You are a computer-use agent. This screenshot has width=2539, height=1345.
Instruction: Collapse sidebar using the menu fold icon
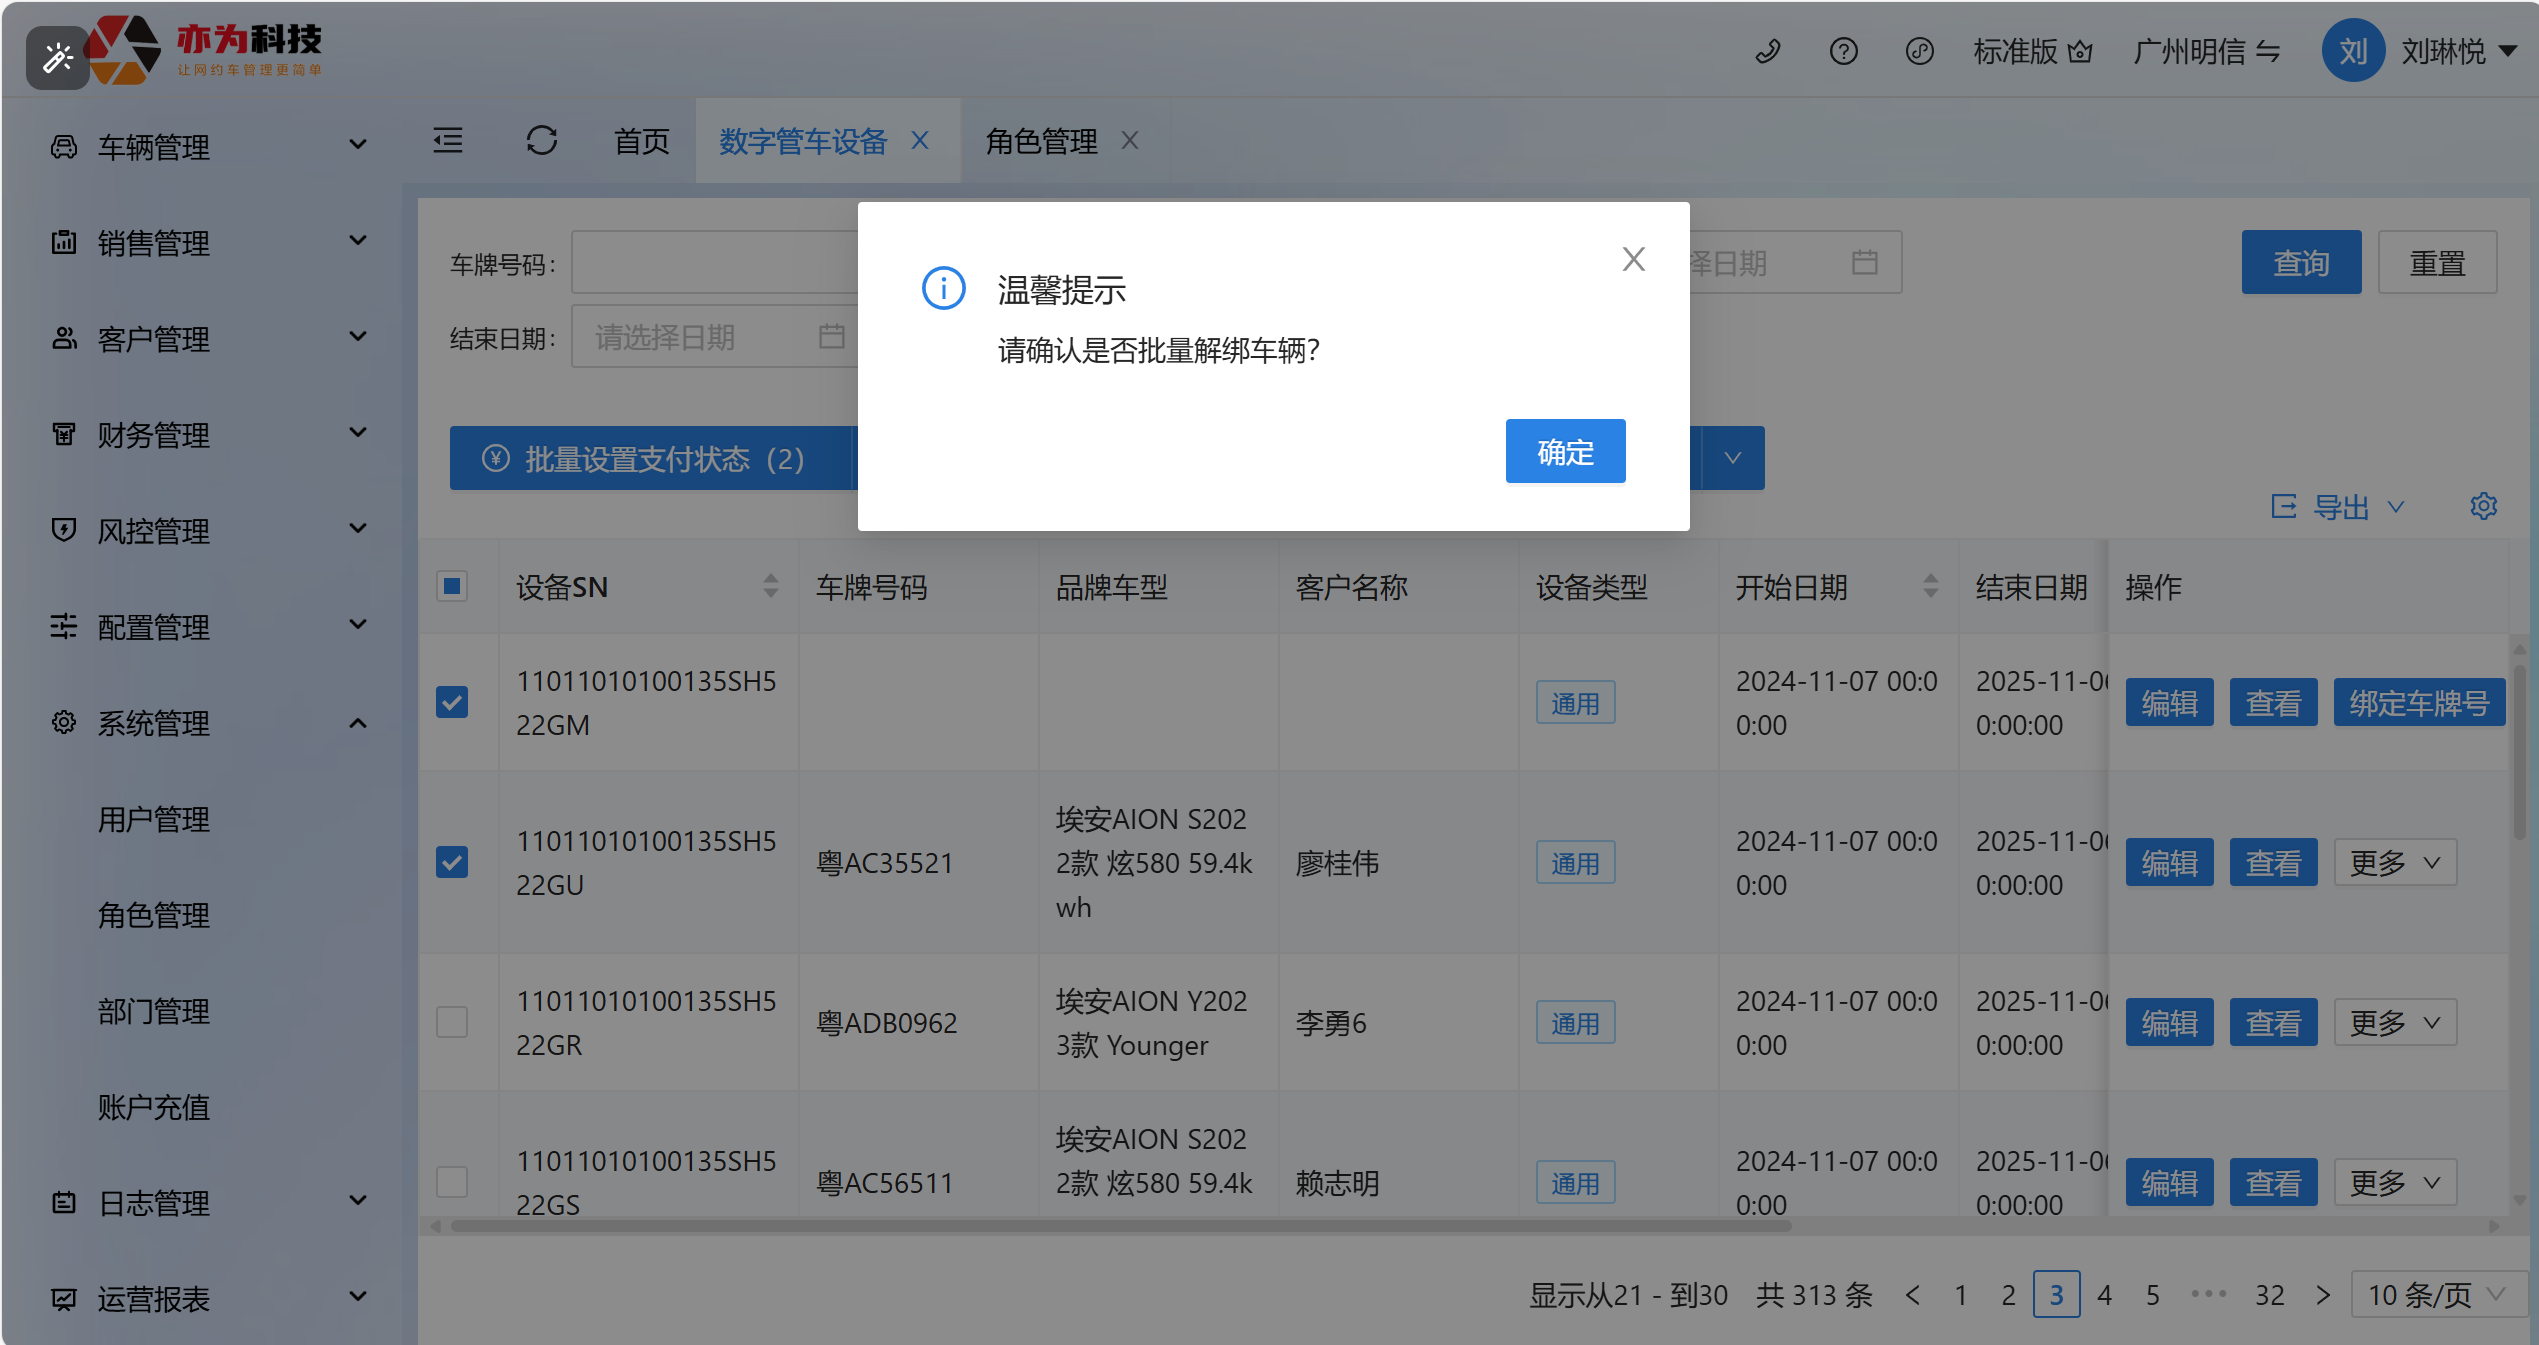click(x=448, y=141)
